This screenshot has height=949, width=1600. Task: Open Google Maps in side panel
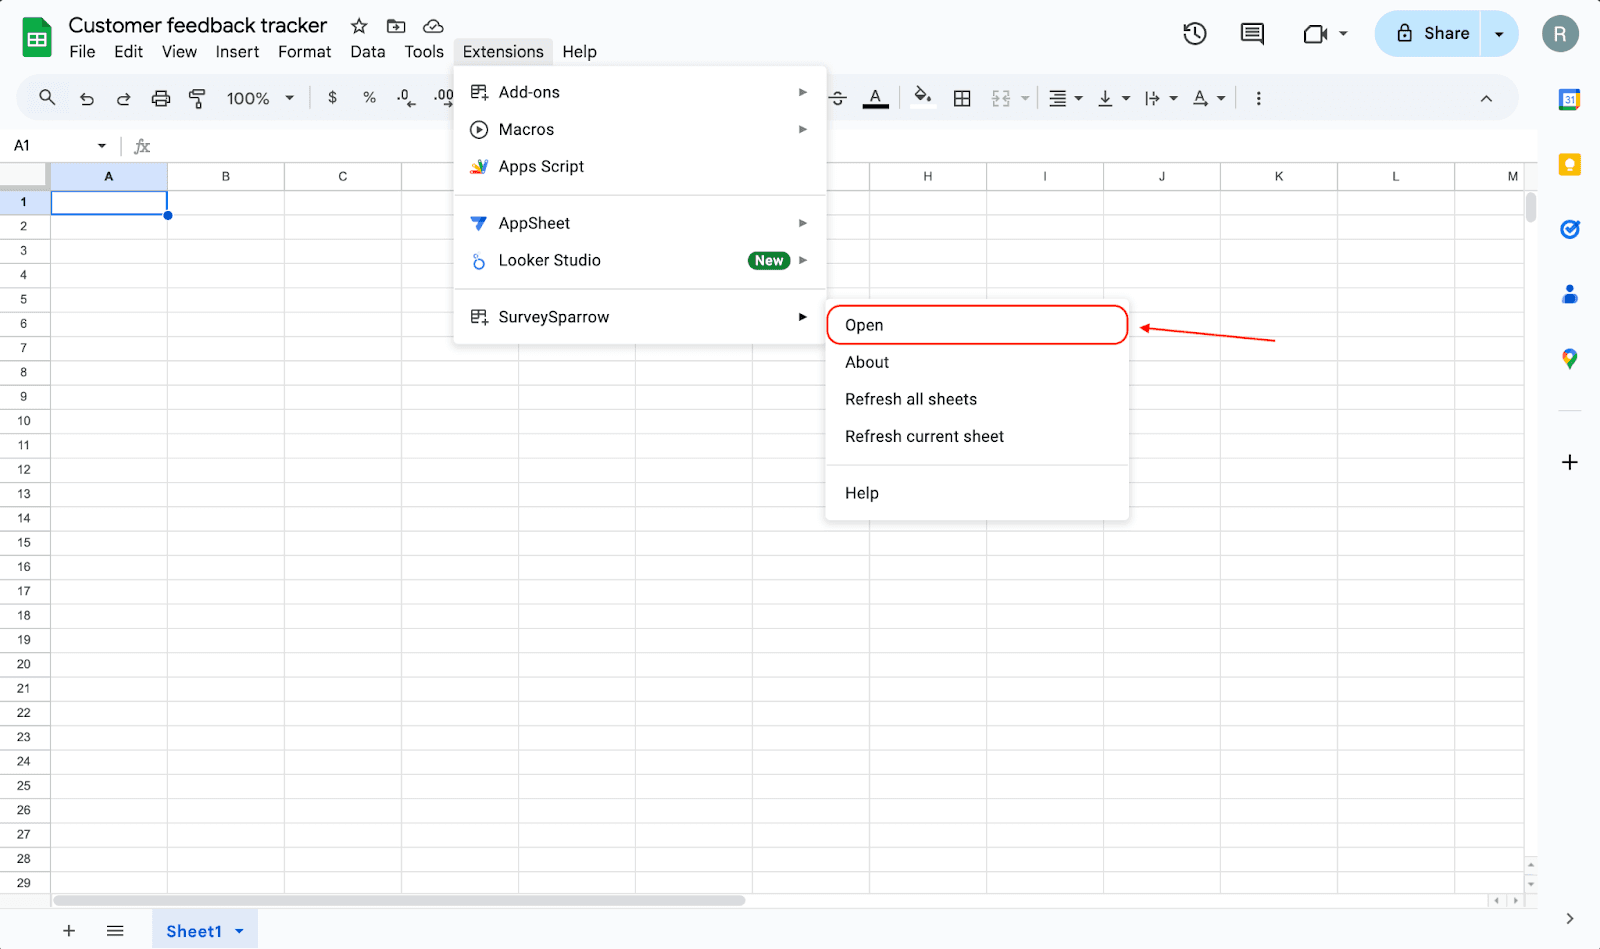(1569, 359)
